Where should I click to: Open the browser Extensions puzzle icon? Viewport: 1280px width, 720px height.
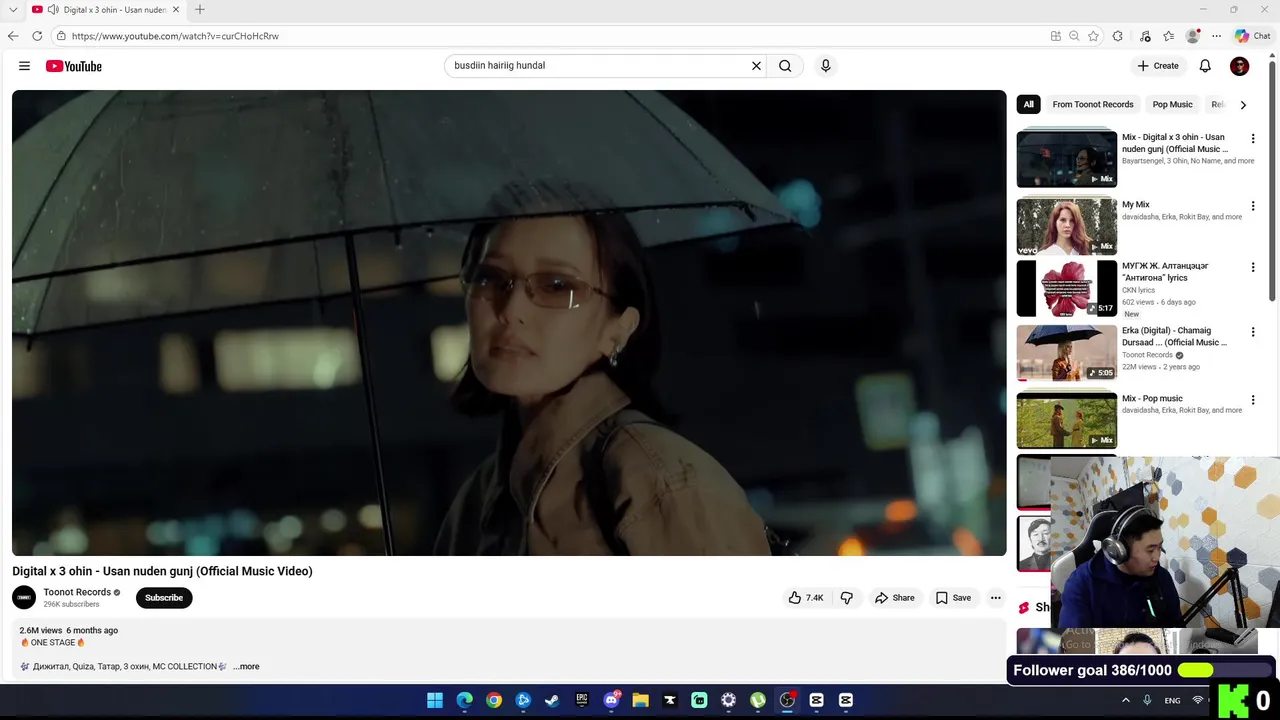coord(1118,36)
